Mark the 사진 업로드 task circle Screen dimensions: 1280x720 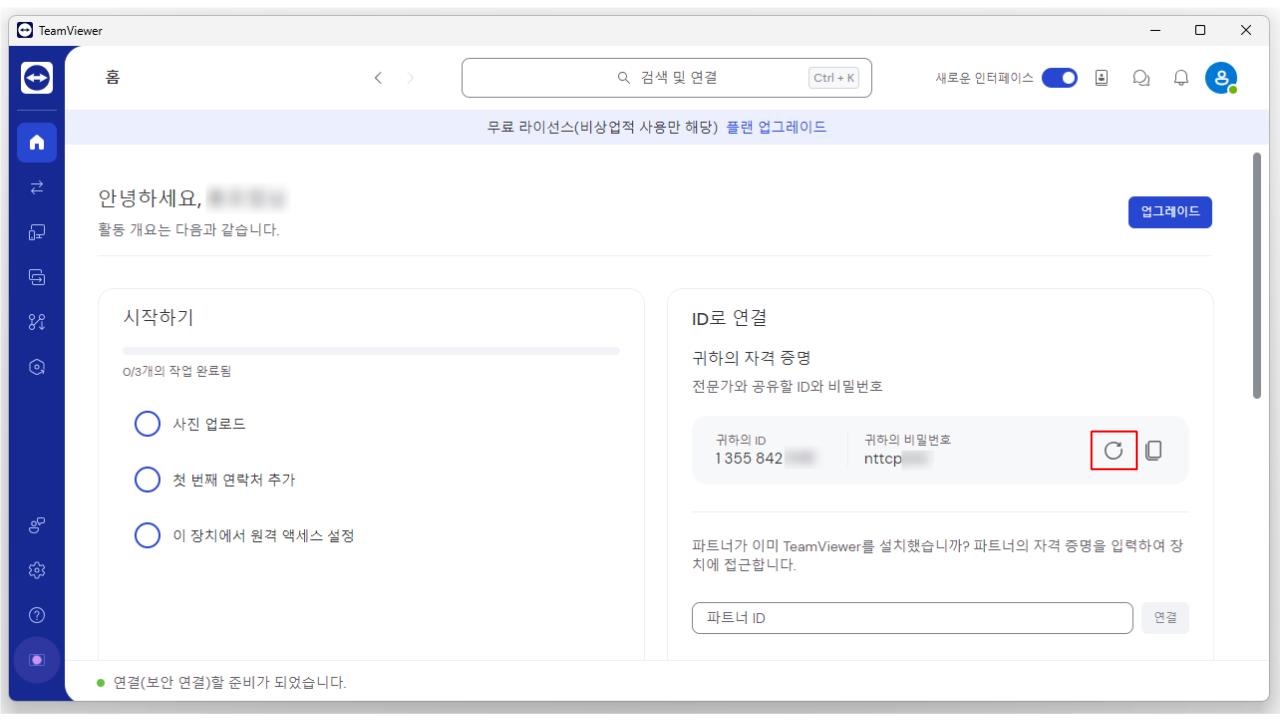[x=147, y=424]
